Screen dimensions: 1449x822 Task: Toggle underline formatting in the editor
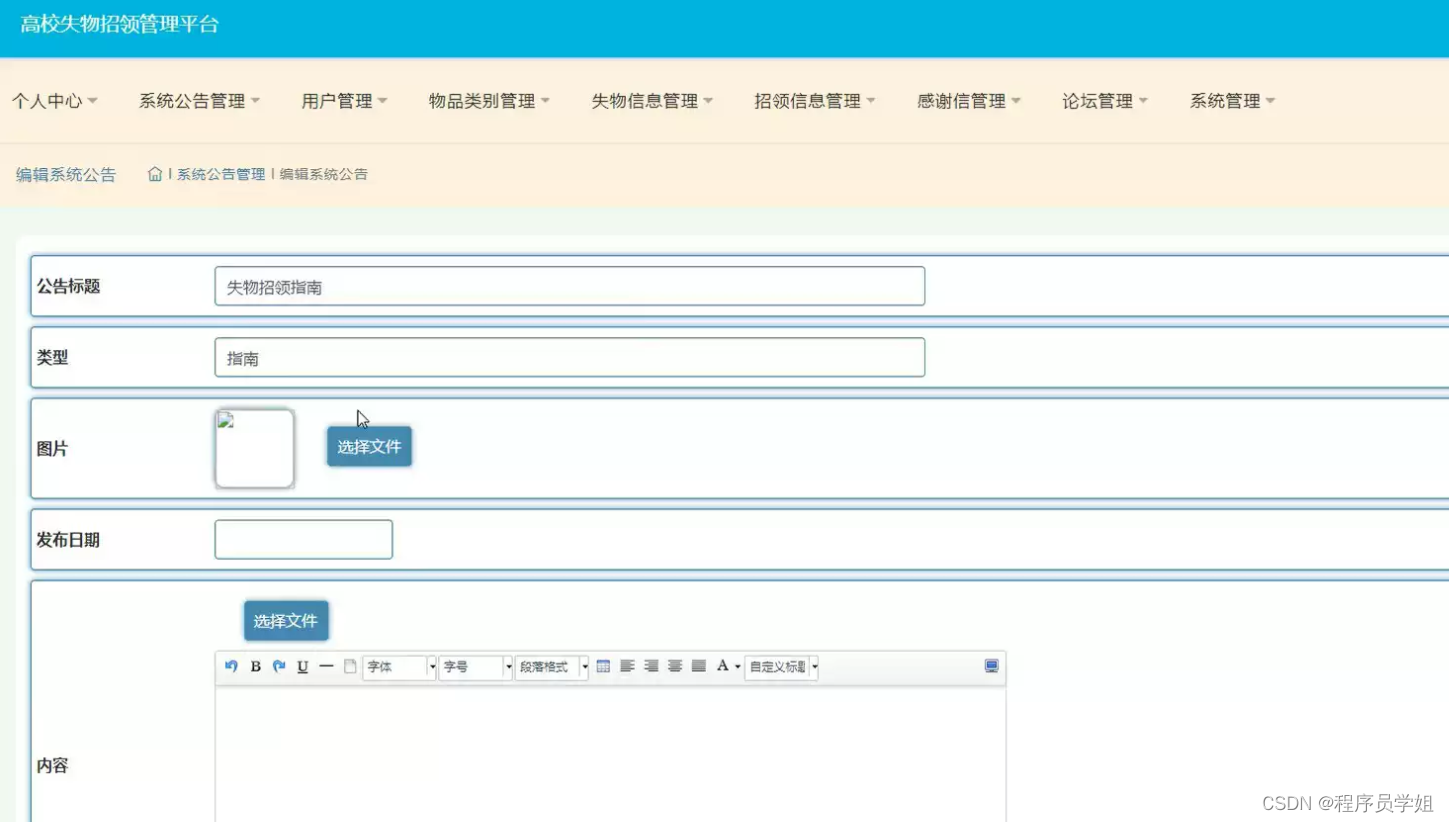coord(302,666)
